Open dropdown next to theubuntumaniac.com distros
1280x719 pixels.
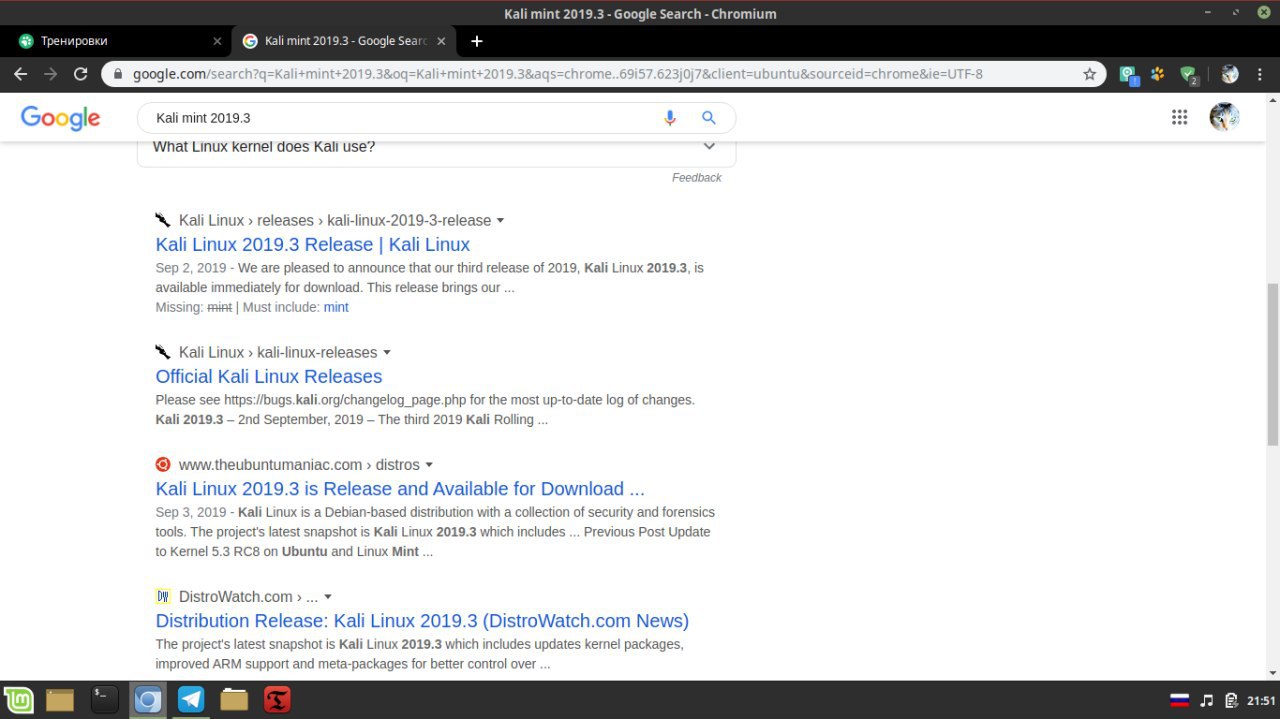click(429, 465)
